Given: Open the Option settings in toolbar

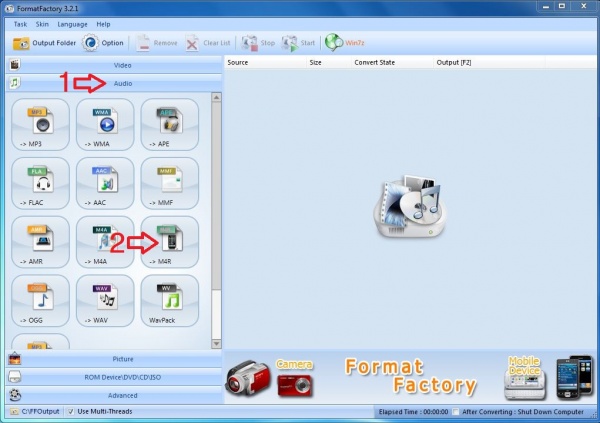Looking at the screenshot, I should pyautogui.click(x=103, y=43).
